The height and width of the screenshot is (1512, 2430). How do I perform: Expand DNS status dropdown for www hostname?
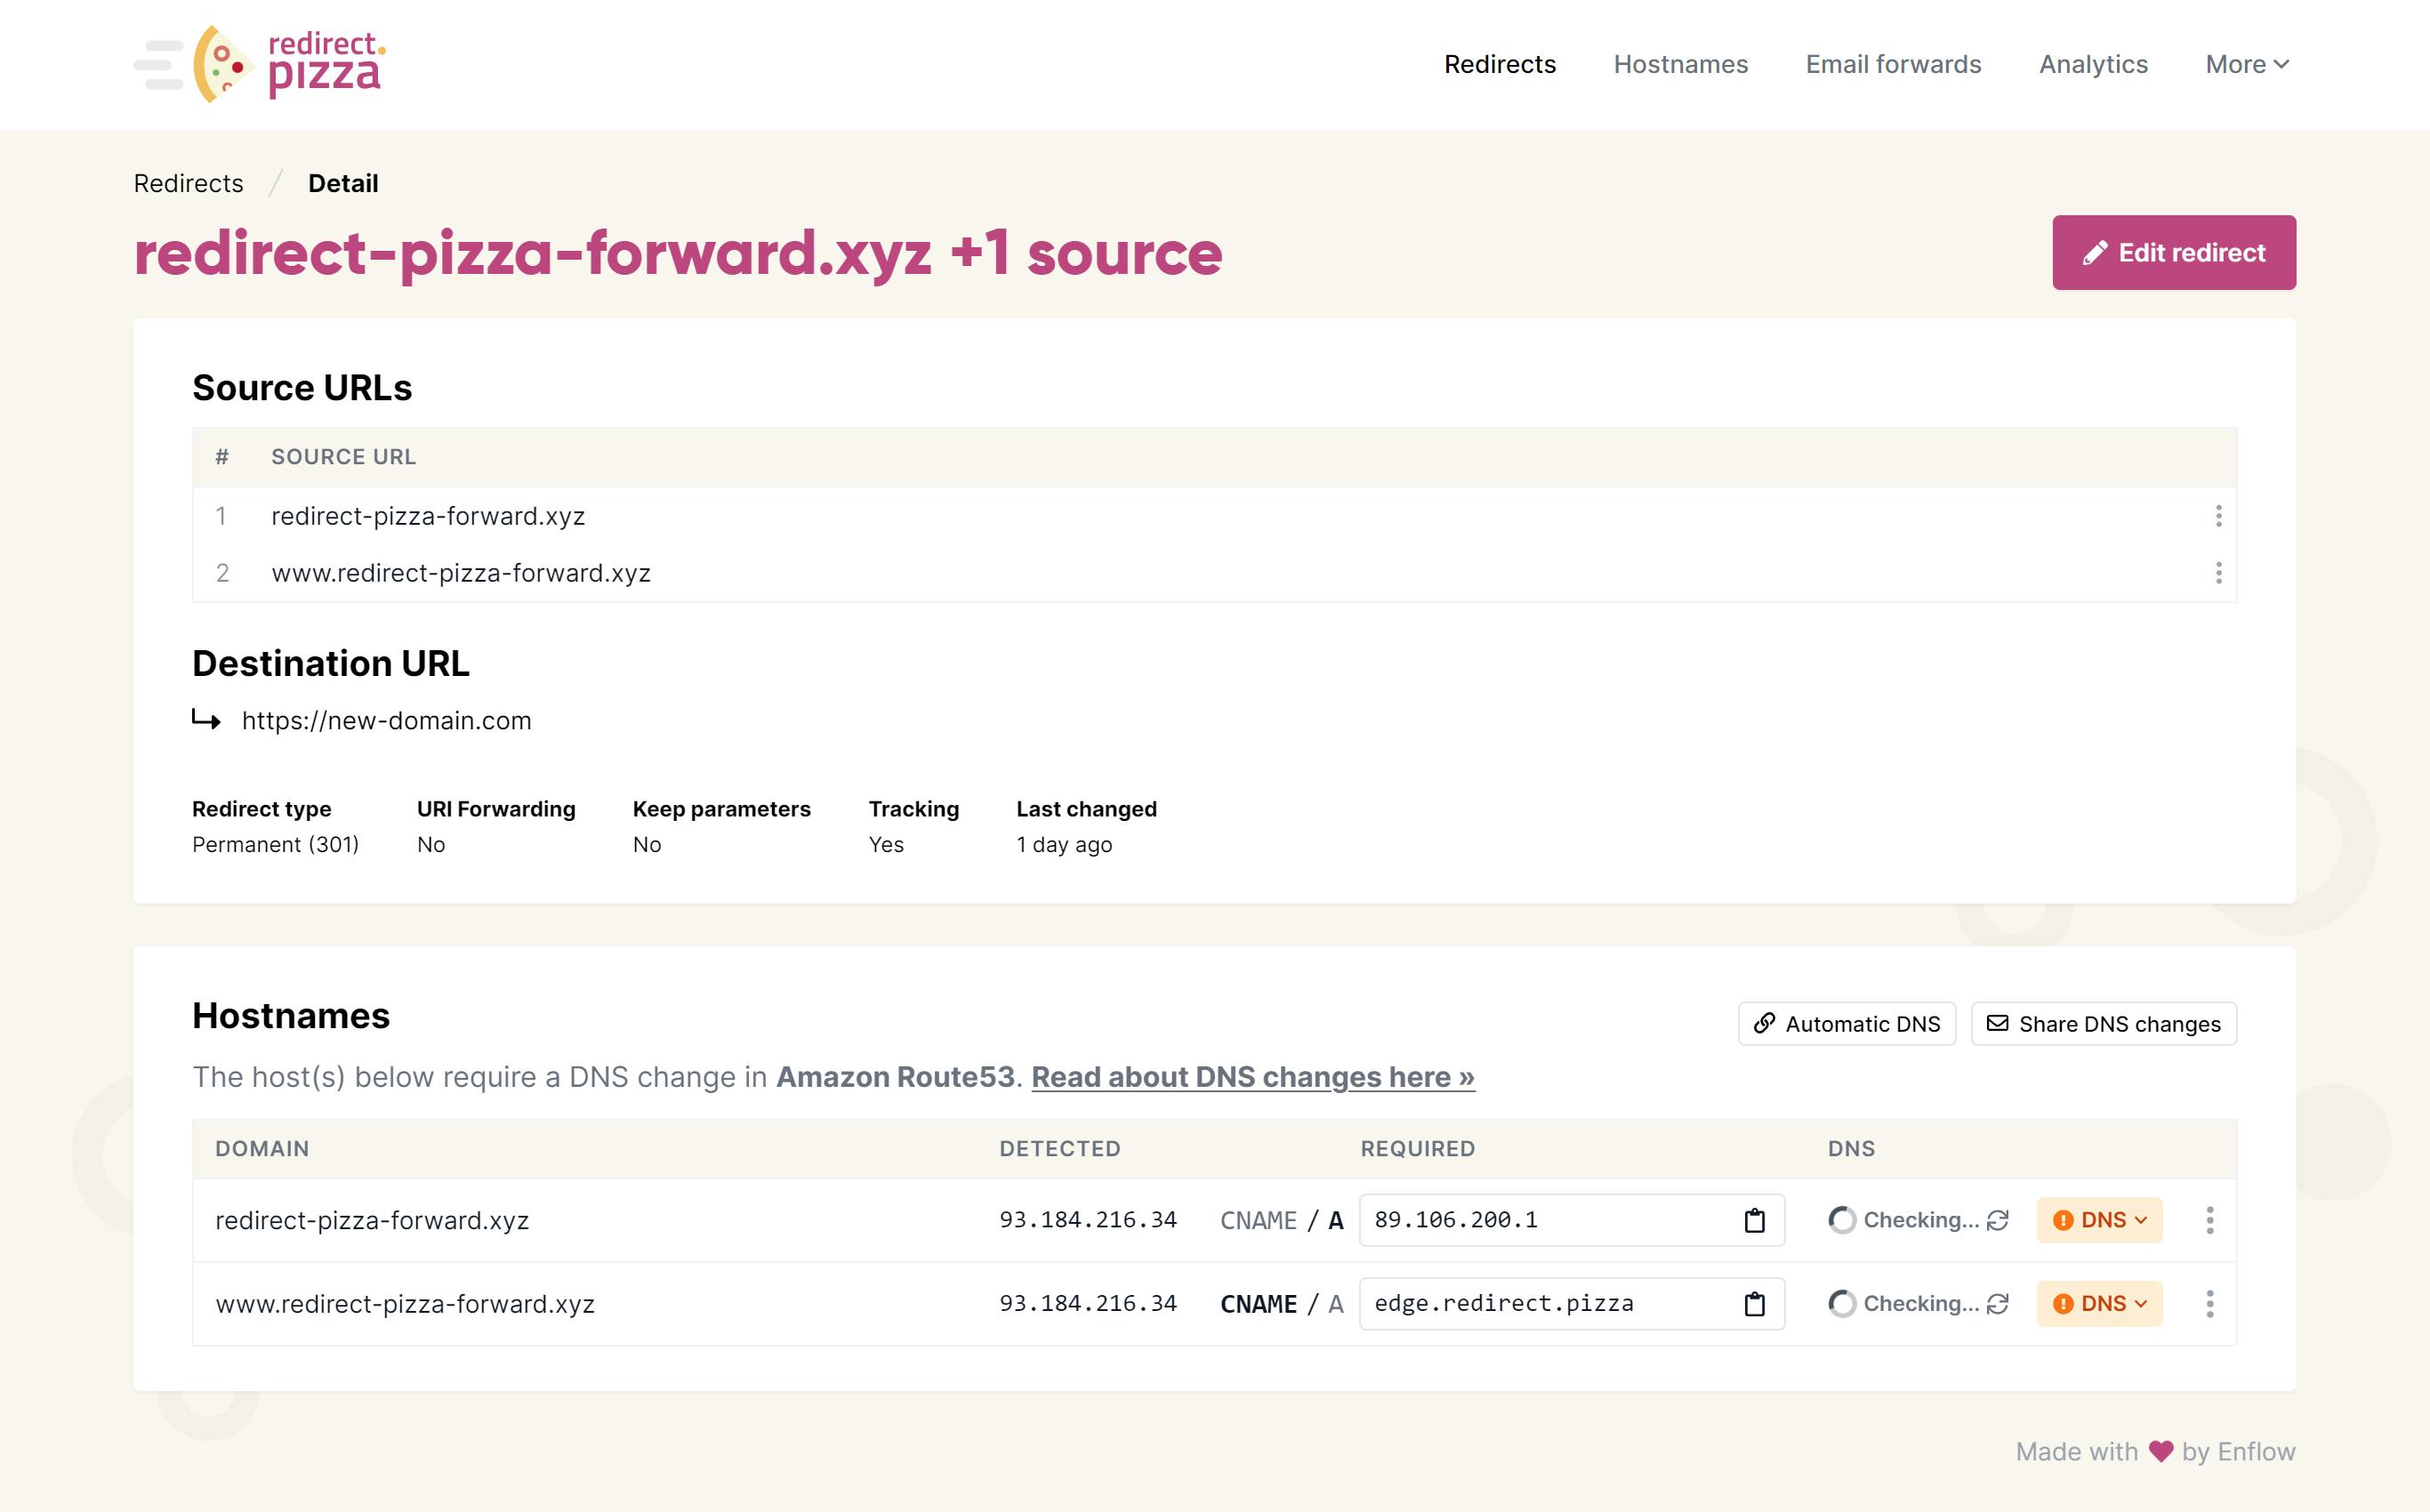(x=2099, y=1304)
